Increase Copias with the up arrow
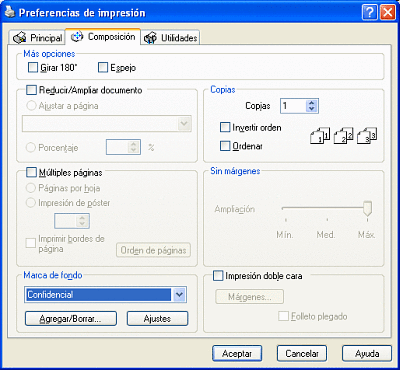This screenshot has width=400, height=370. pyautogui.click(x=312, y=103)
